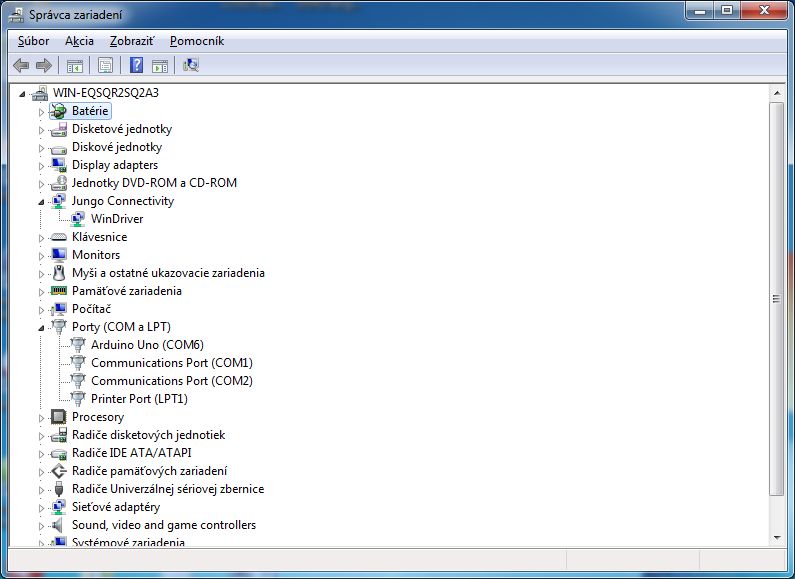The image size is (795, 579).
Task: Click the Radiče pamäťových zariadení icon
Action: point(59,471)
